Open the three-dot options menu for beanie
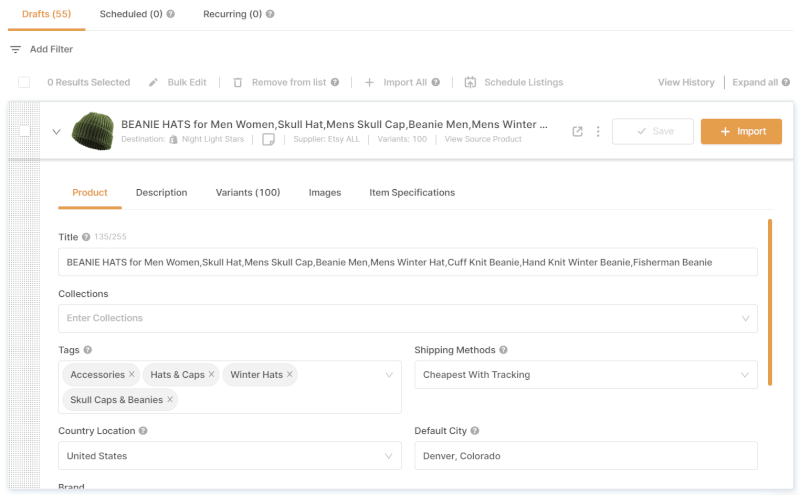This screenshot has height=495, width=800. point(598,132)
